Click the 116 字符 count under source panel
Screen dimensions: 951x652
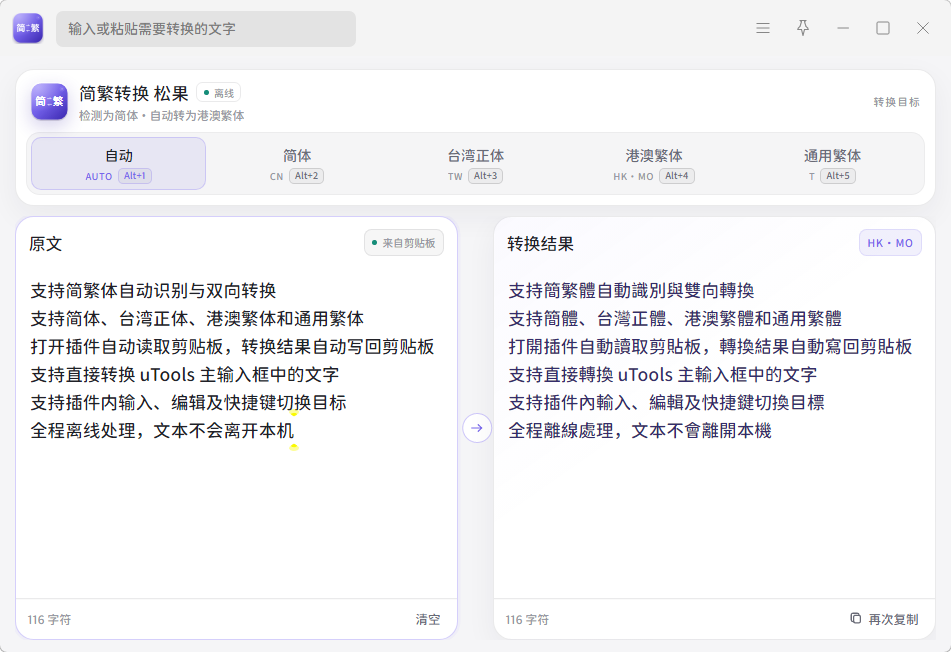49,620
